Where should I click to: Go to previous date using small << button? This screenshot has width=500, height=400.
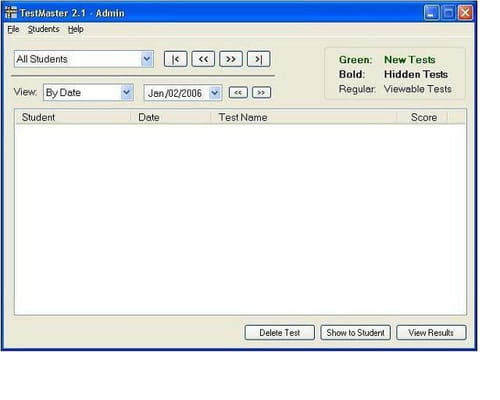(x=238, y=92)
